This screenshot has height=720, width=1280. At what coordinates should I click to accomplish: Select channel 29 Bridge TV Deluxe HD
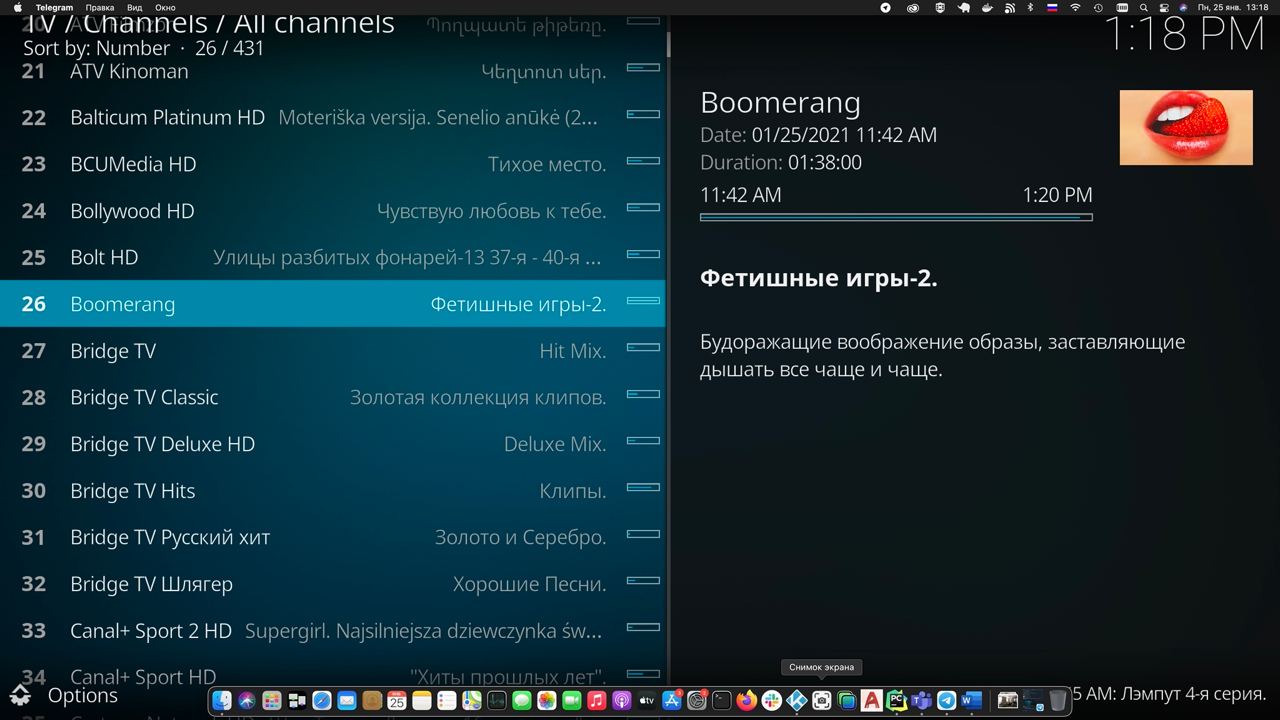coord(332,444)
